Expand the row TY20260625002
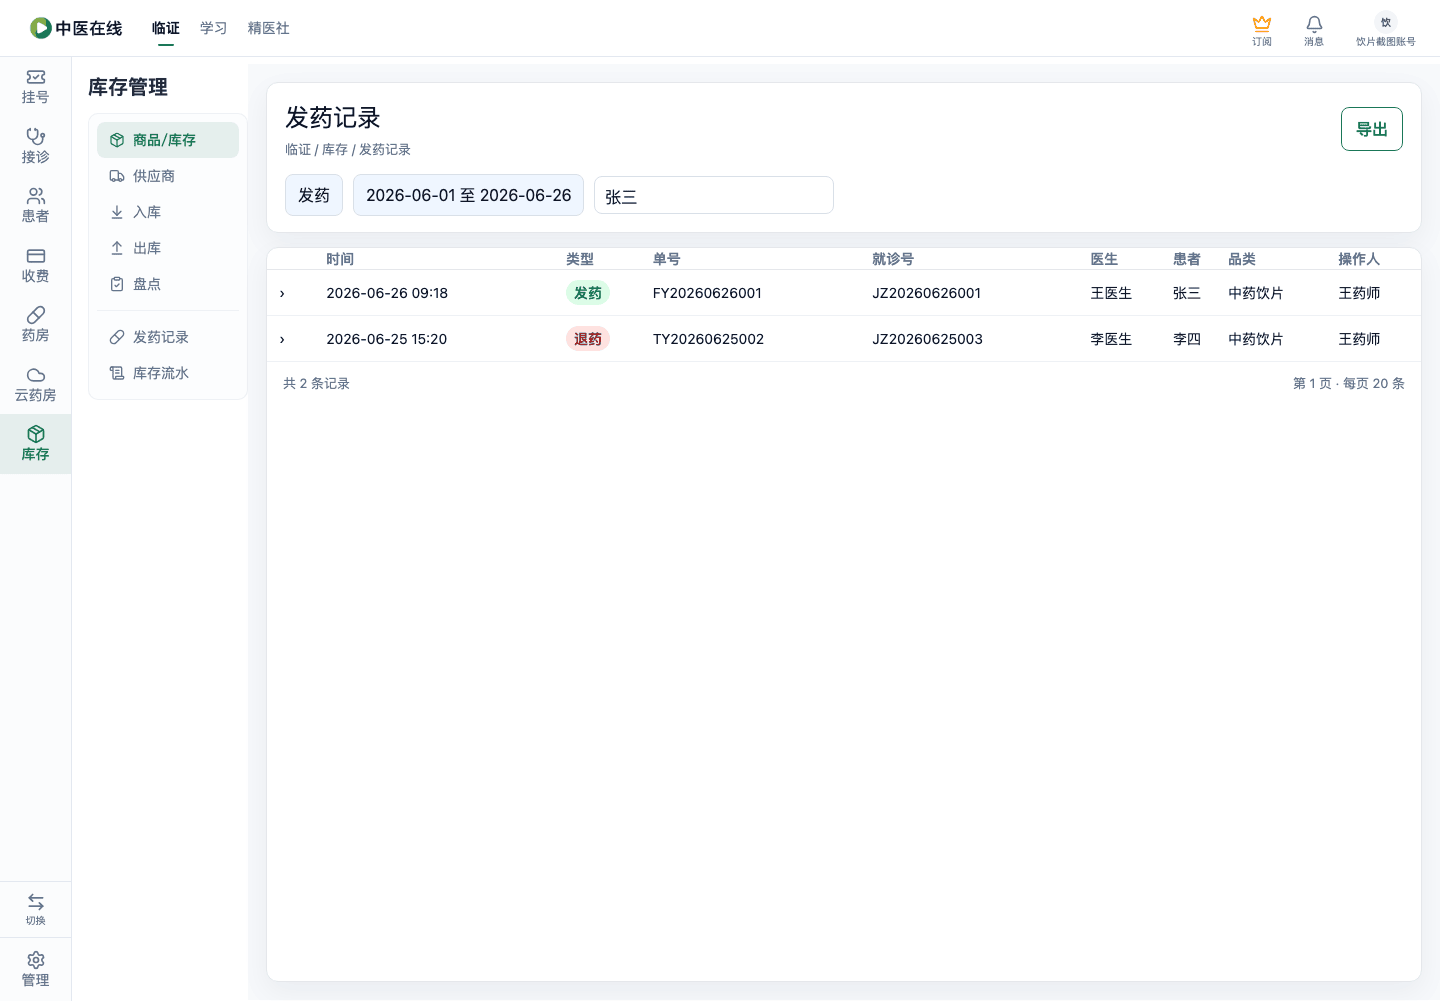 pos(282,339)
